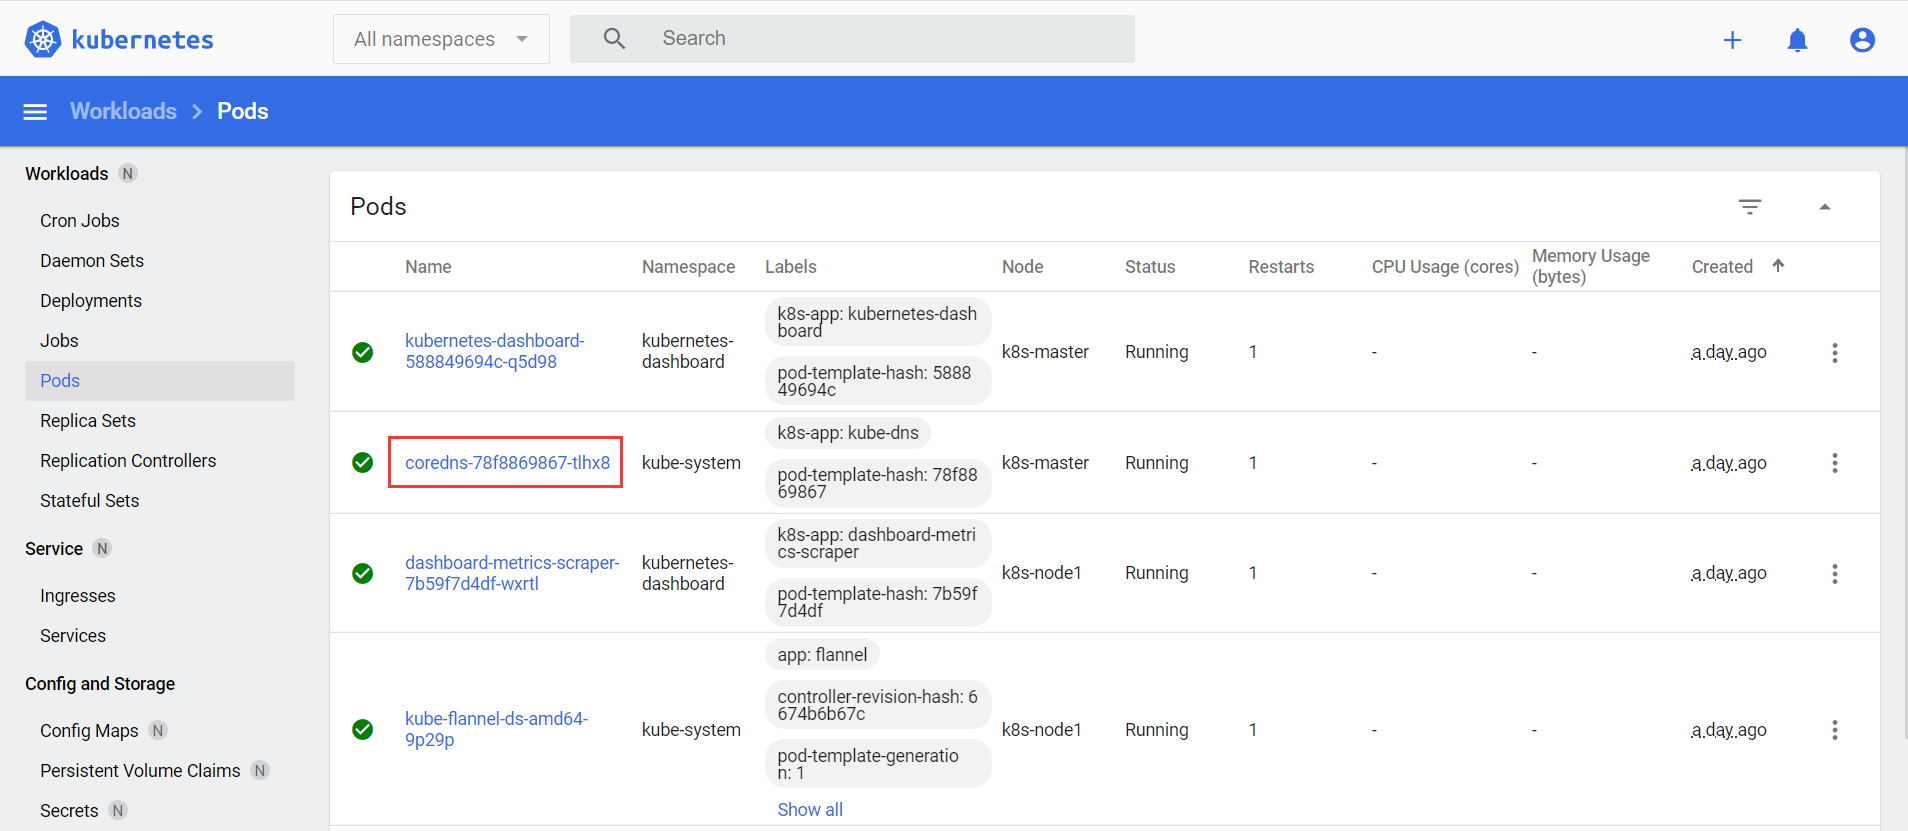1908x831 pixels.
Task: Click green status icon of kube-flannel pod
Action: coord(363,729)
